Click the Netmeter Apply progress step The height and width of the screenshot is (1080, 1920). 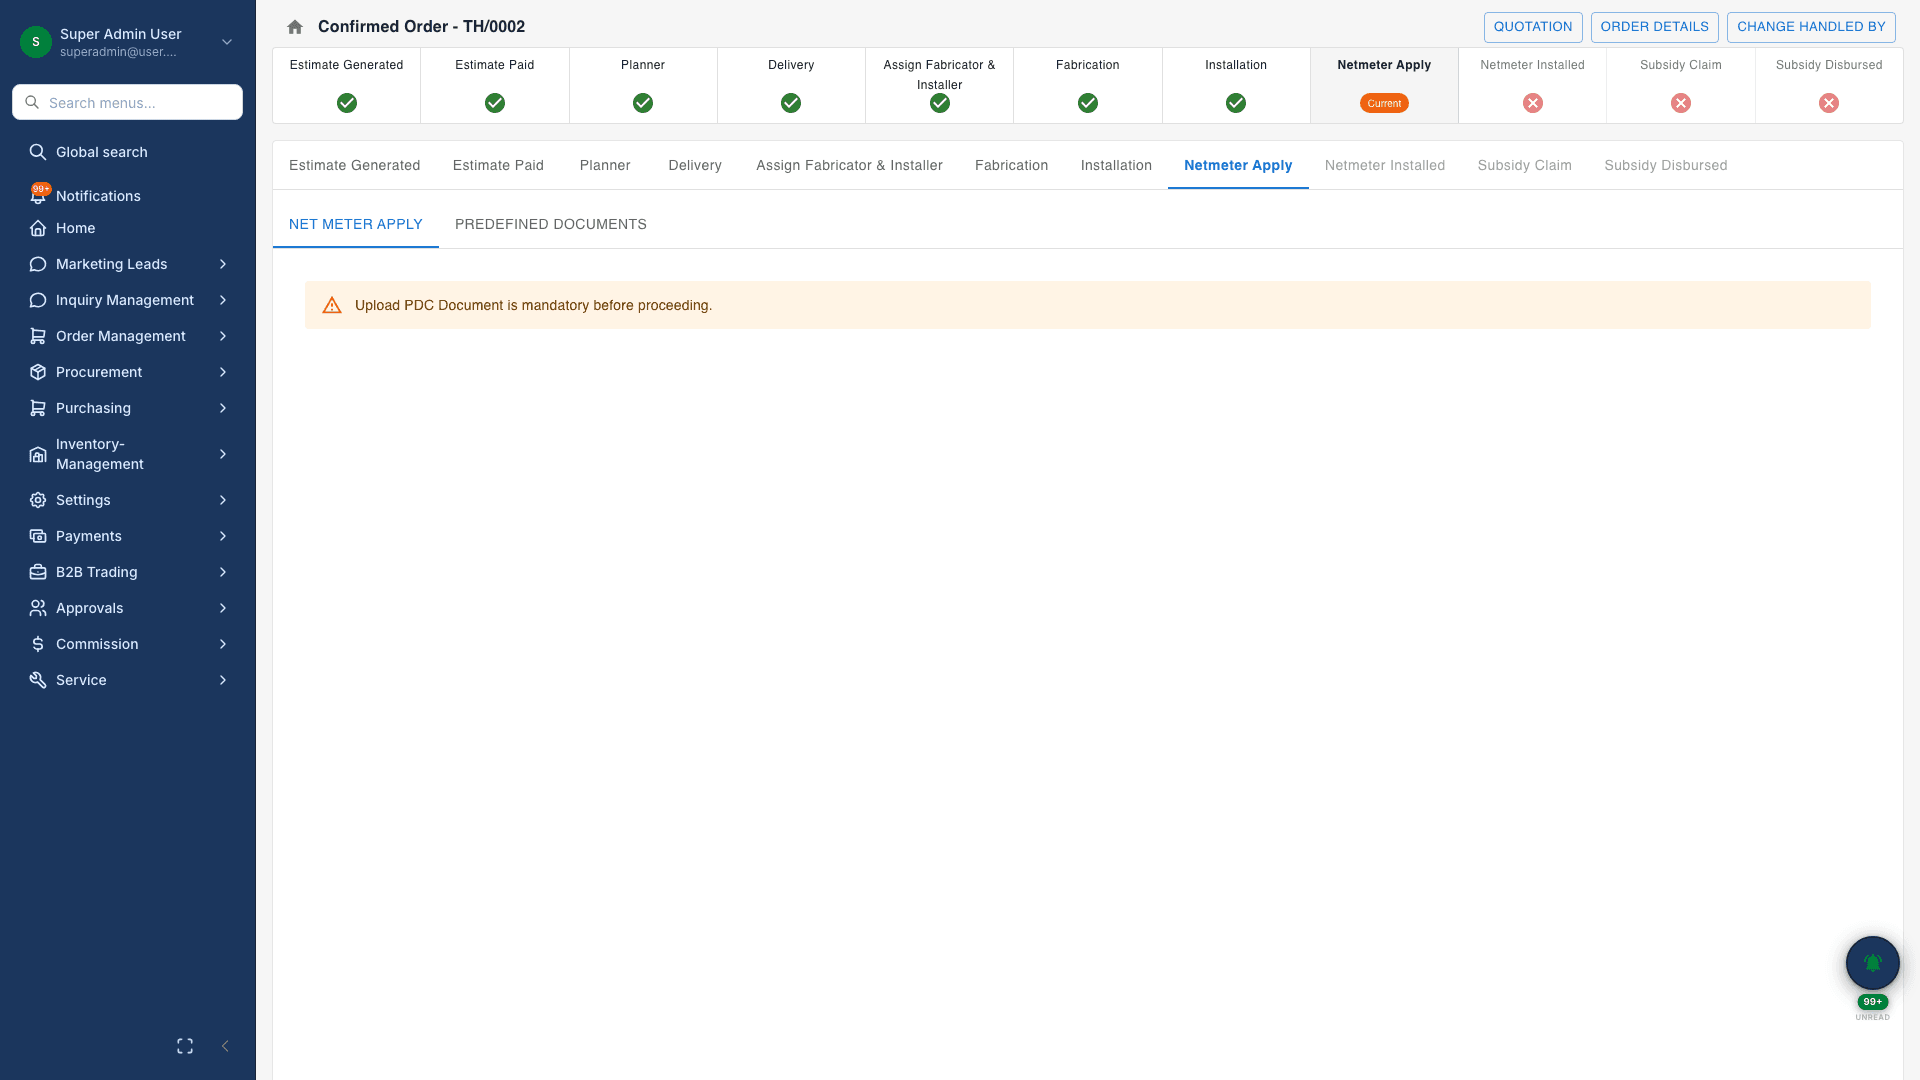point(1384,85)
